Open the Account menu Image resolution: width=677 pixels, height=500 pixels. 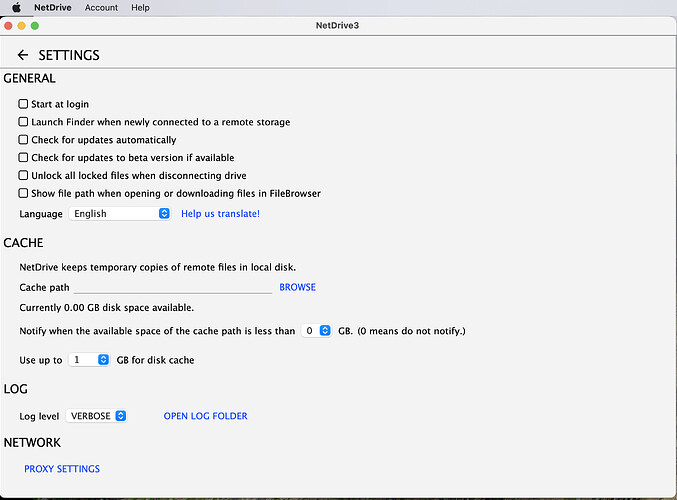pyautogui.click(x=101, y=7)
